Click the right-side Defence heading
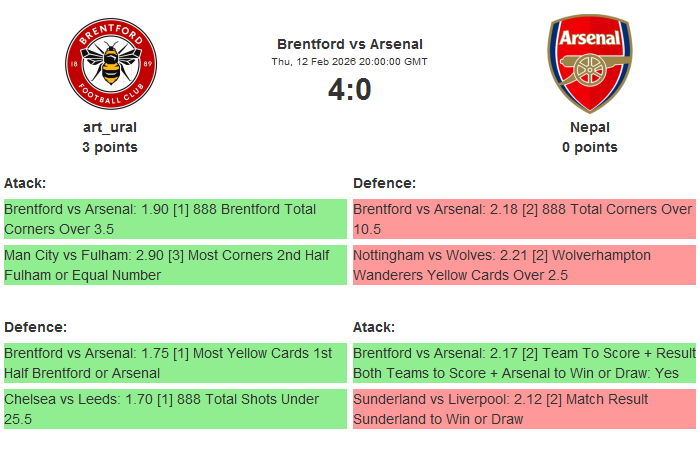The height and width of the screenshot is (460, 700). click(x=384, y=183)
